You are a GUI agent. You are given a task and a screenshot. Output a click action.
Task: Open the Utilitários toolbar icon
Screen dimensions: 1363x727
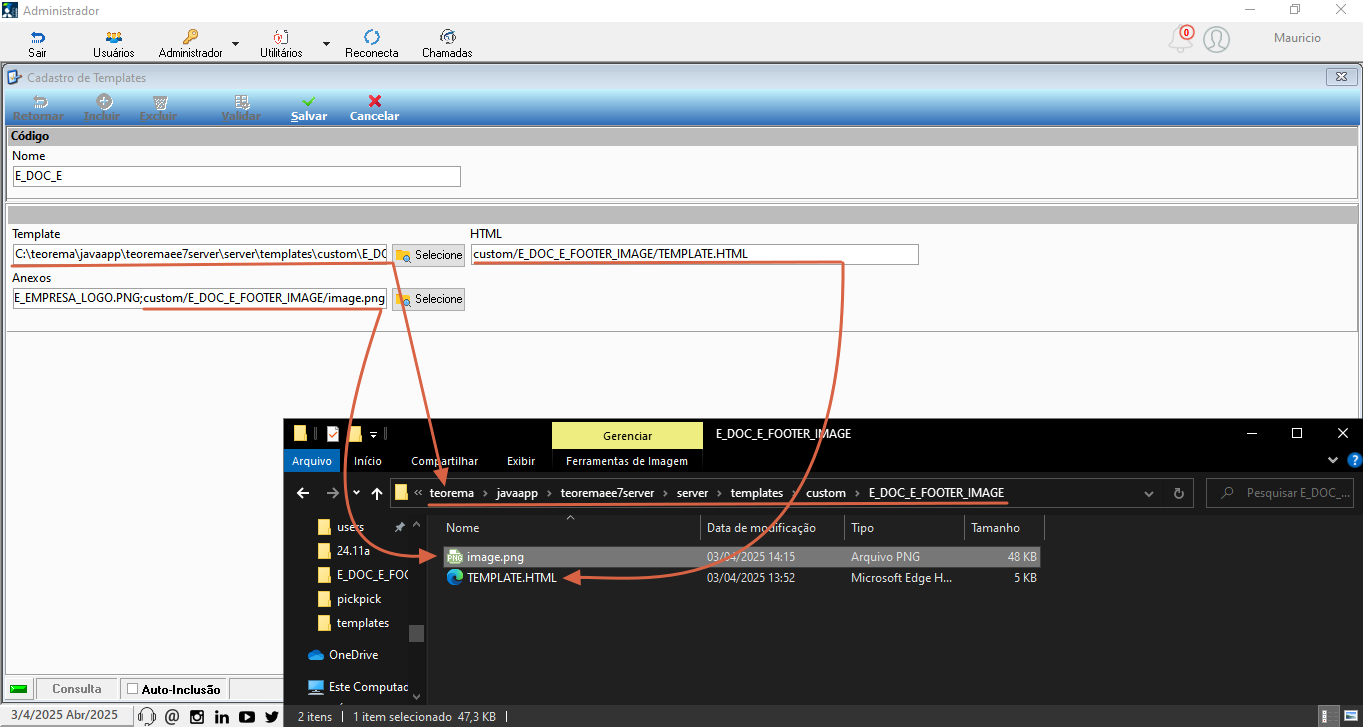coord(281,43)
